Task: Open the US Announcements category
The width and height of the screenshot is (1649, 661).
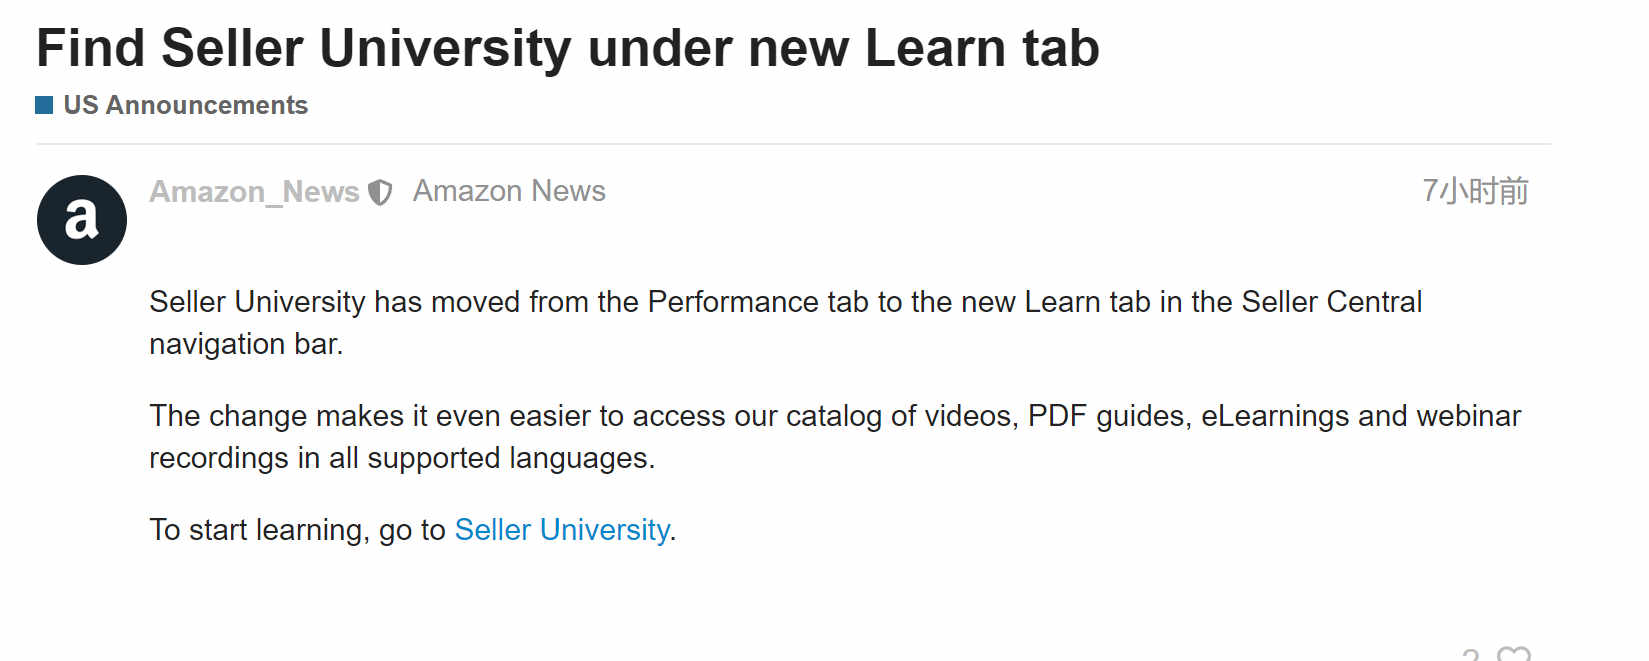Action: pyautogui.click(x=185, y=105)
